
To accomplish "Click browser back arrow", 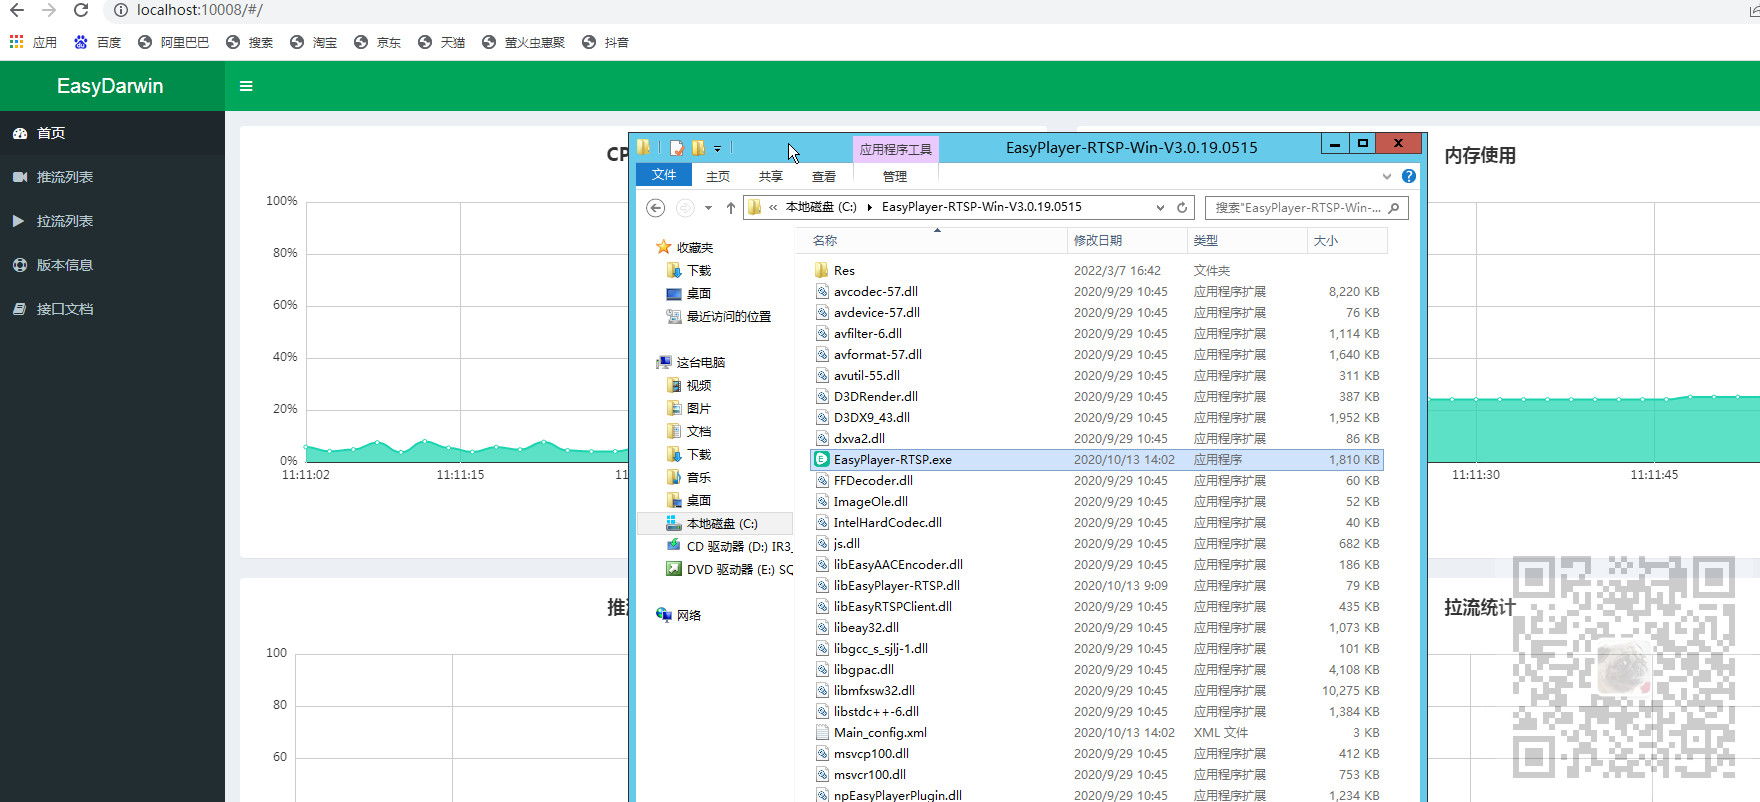I will coord(17,10).
